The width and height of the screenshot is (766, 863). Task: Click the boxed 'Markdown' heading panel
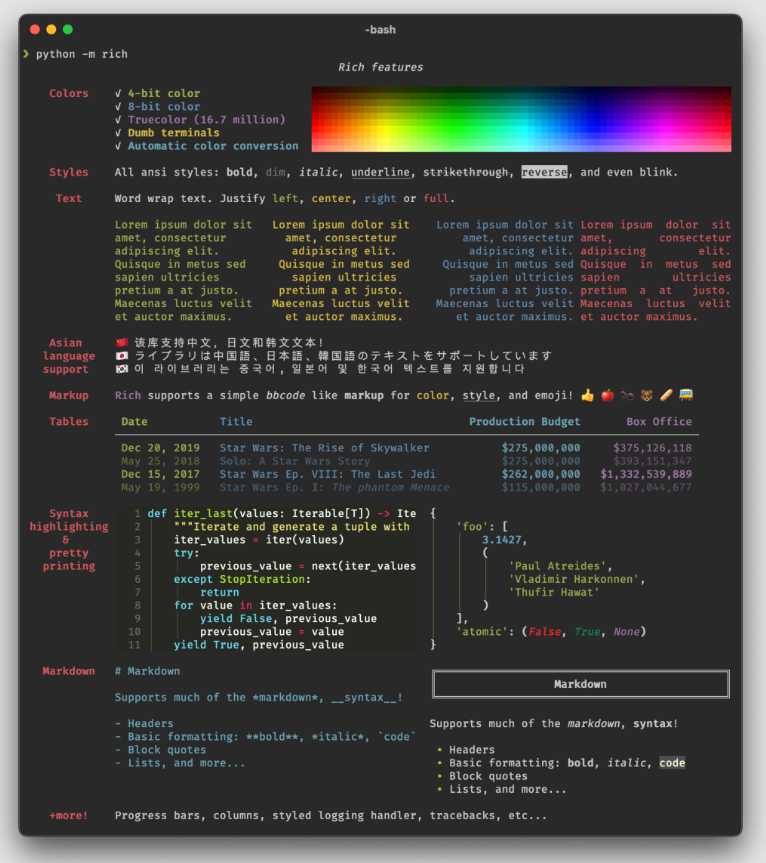tap(581, 684)
